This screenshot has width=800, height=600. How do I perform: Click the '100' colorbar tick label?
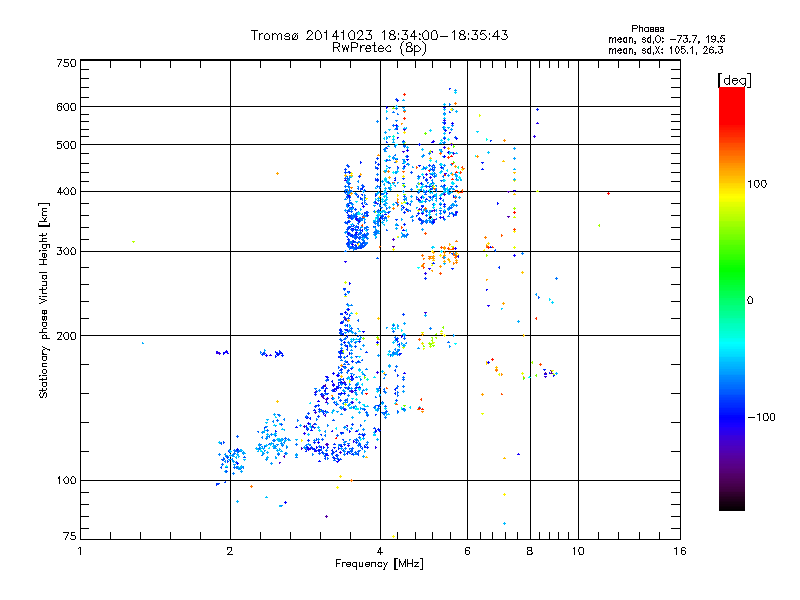coord(757,184)
